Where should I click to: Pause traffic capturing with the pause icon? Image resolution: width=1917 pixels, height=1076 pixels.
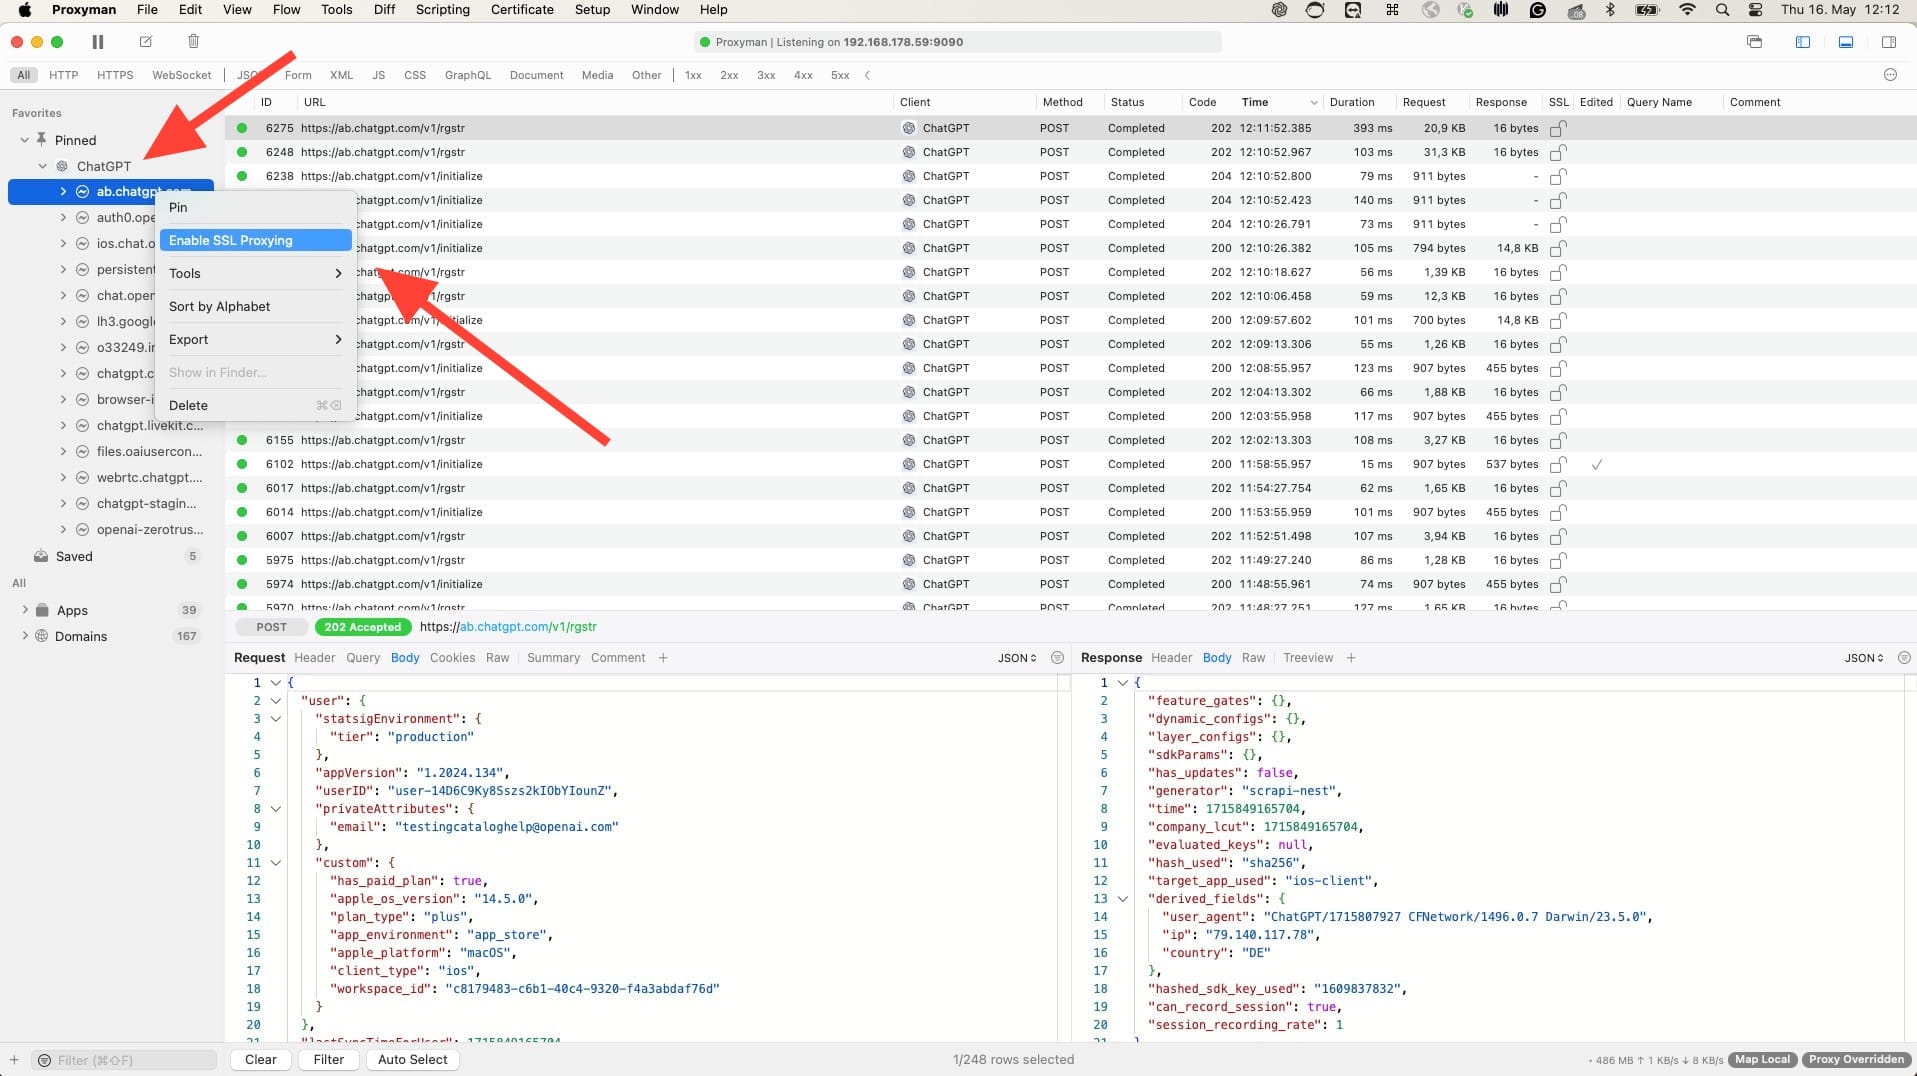(97, 42)
